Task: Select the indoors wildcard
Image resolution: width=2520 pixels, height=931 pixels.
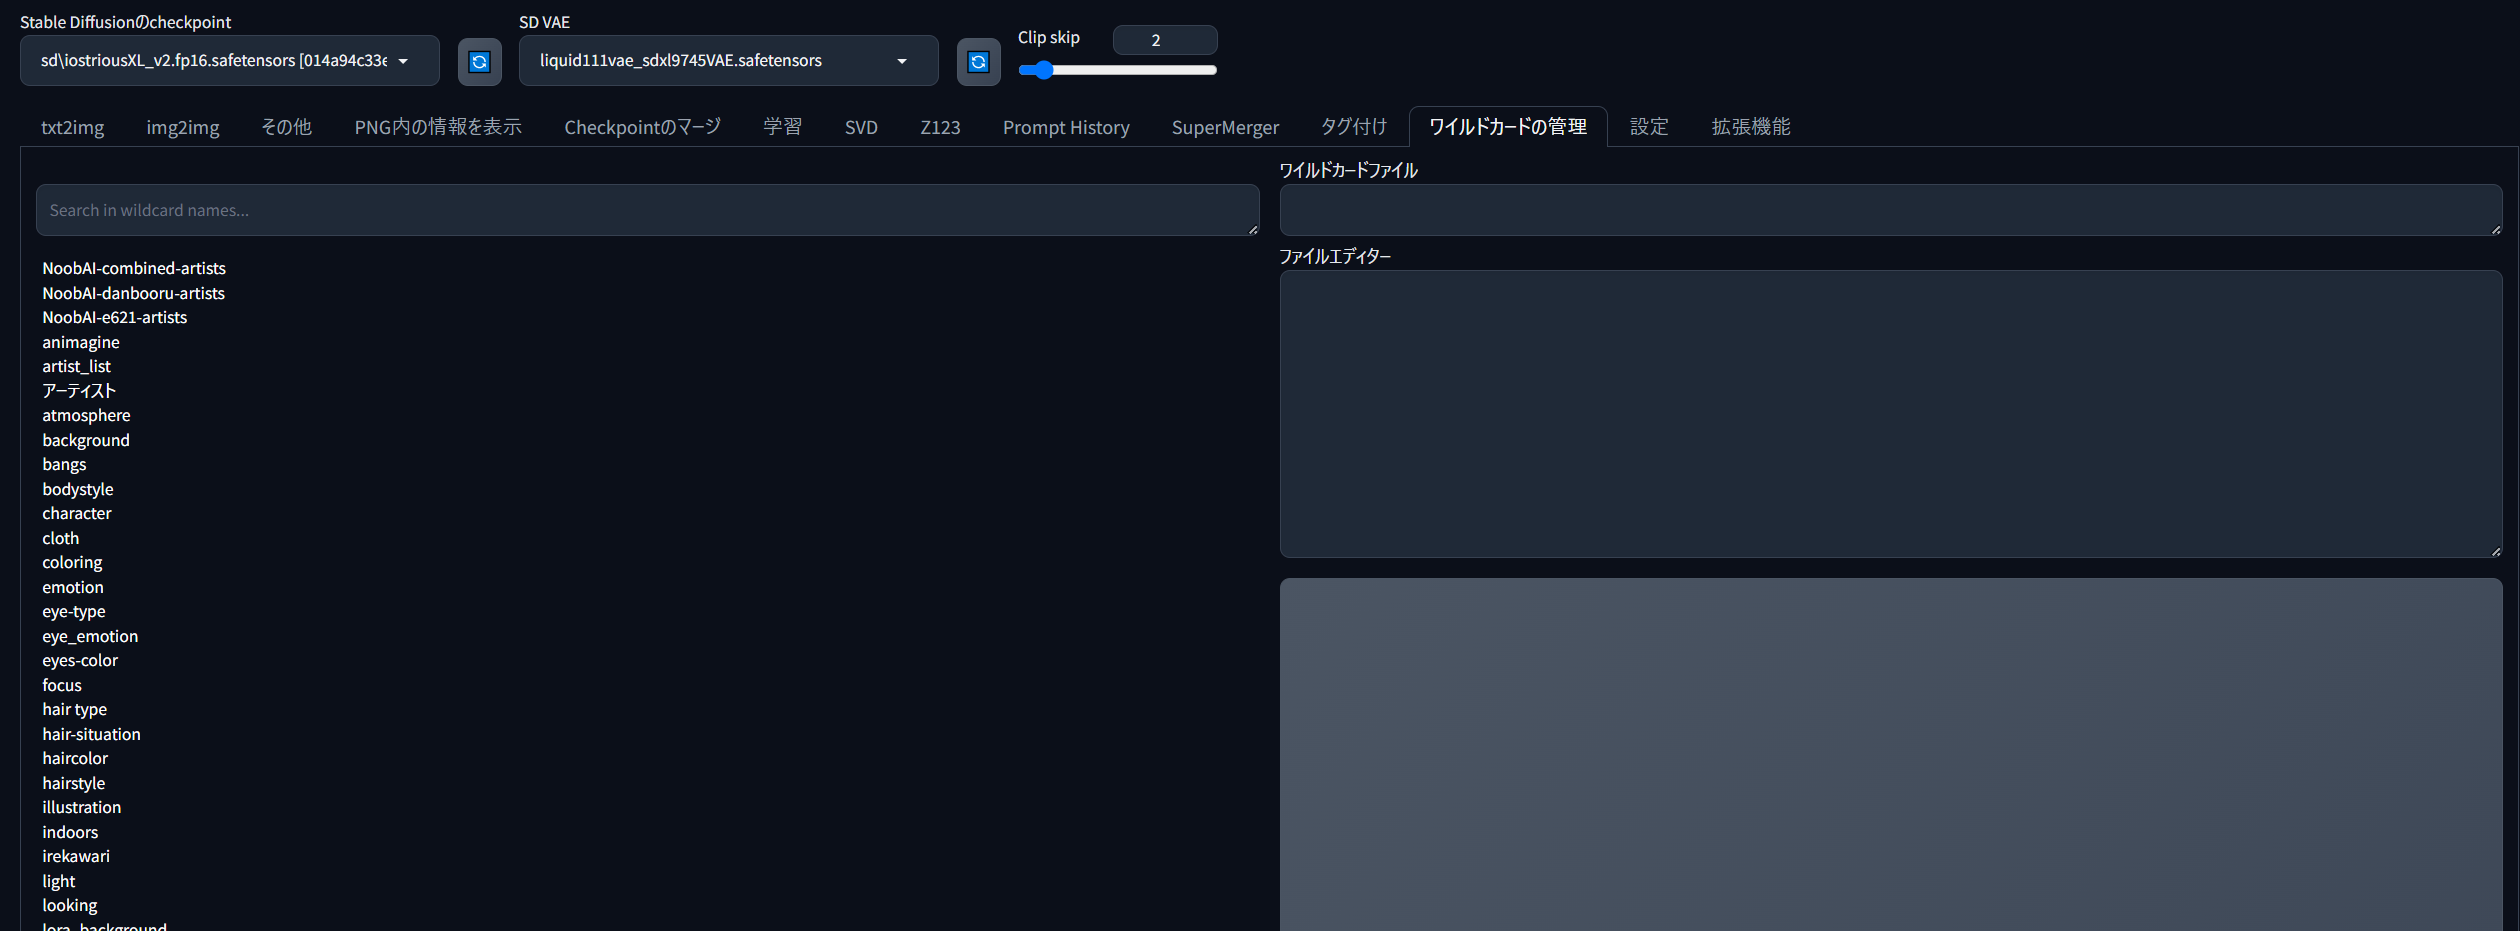Action: 70,832
